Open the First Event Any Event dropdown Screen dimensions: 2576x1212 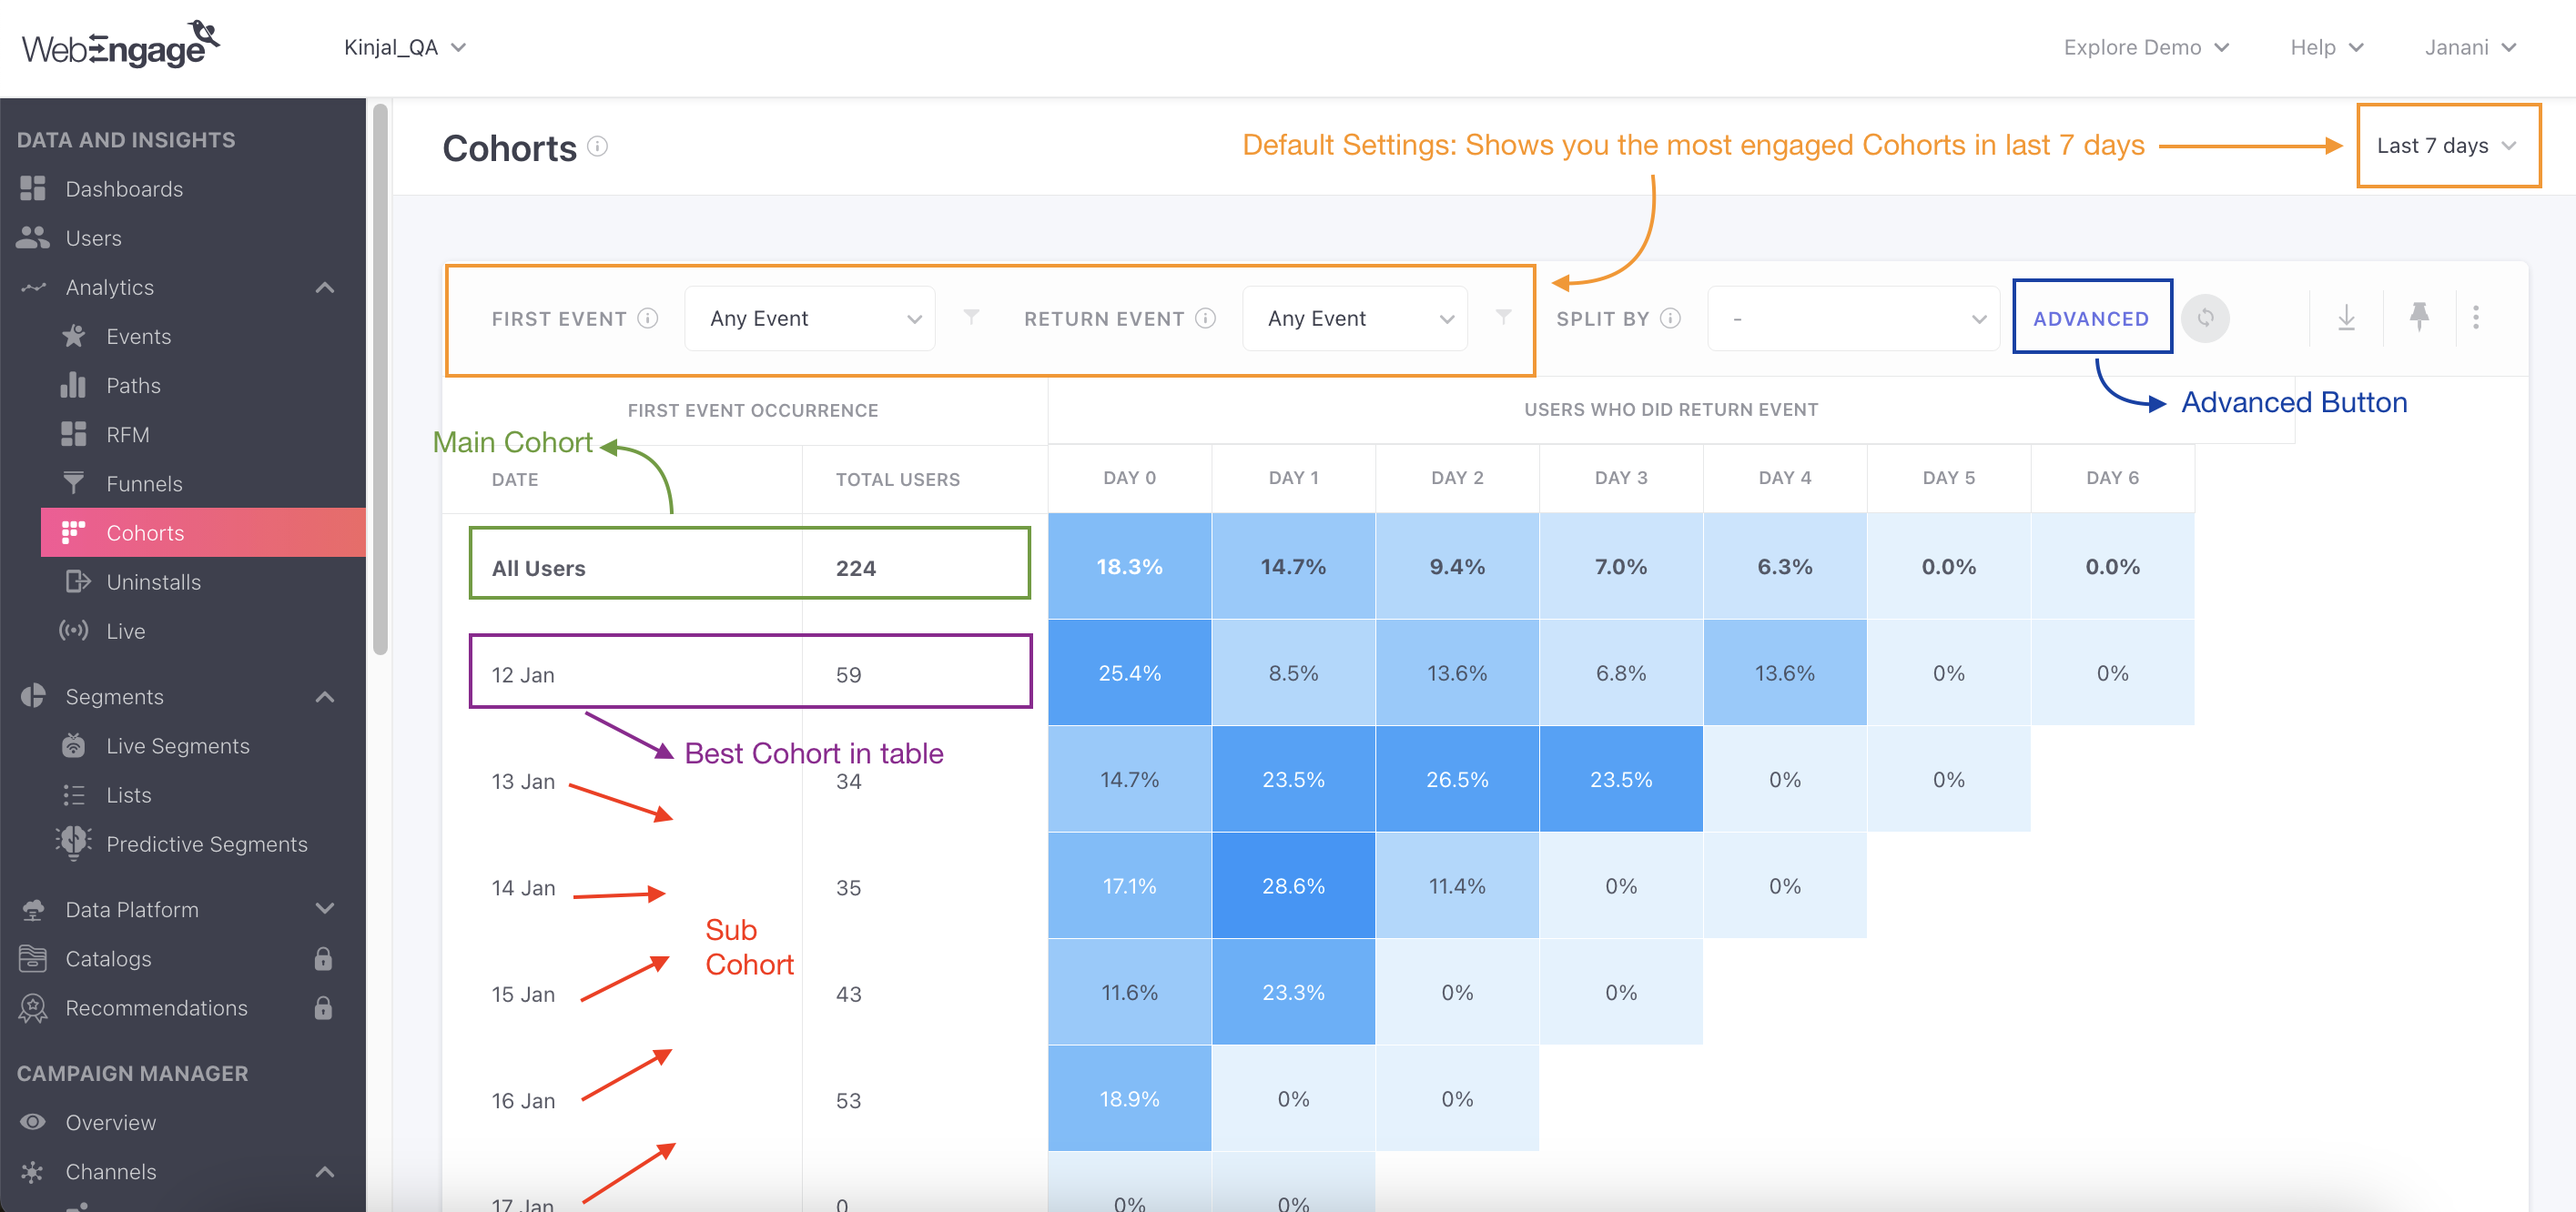pos(810,318)
